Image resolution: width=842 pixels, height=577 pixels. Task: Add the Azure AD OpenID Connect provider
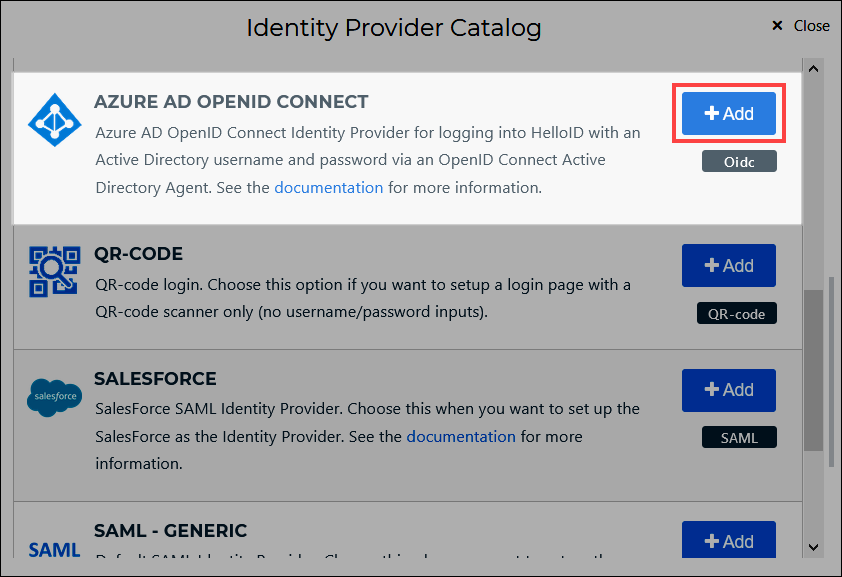click(x=729, y=113)
